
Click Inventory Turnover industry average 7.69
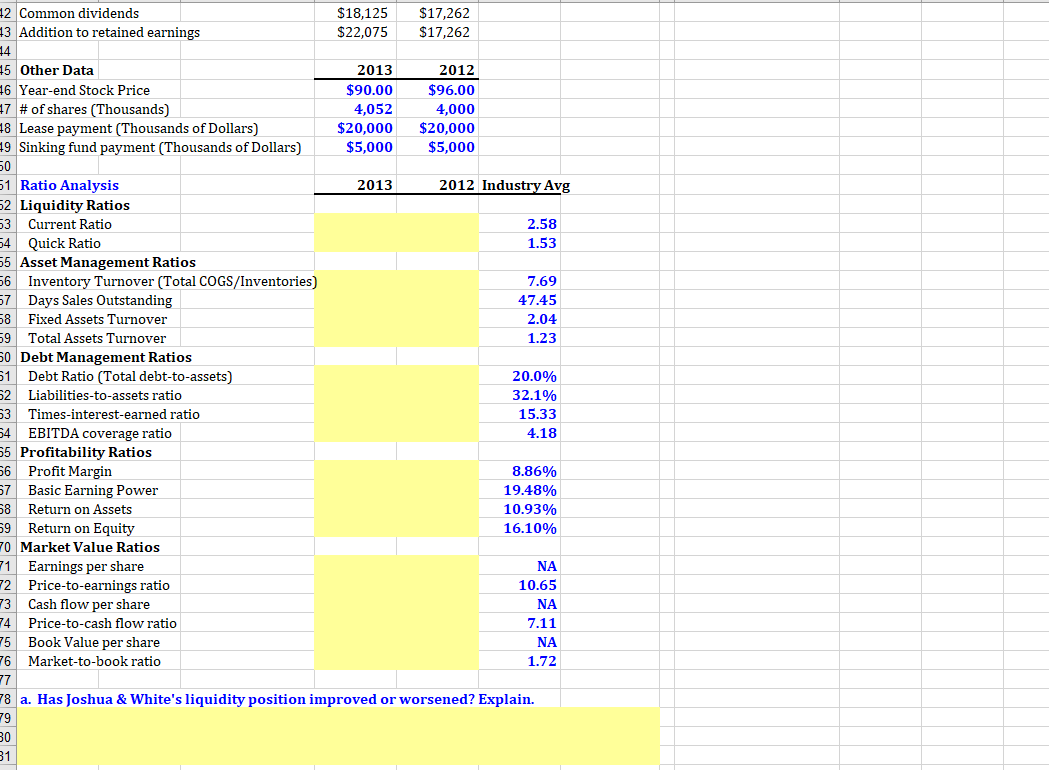542,281
